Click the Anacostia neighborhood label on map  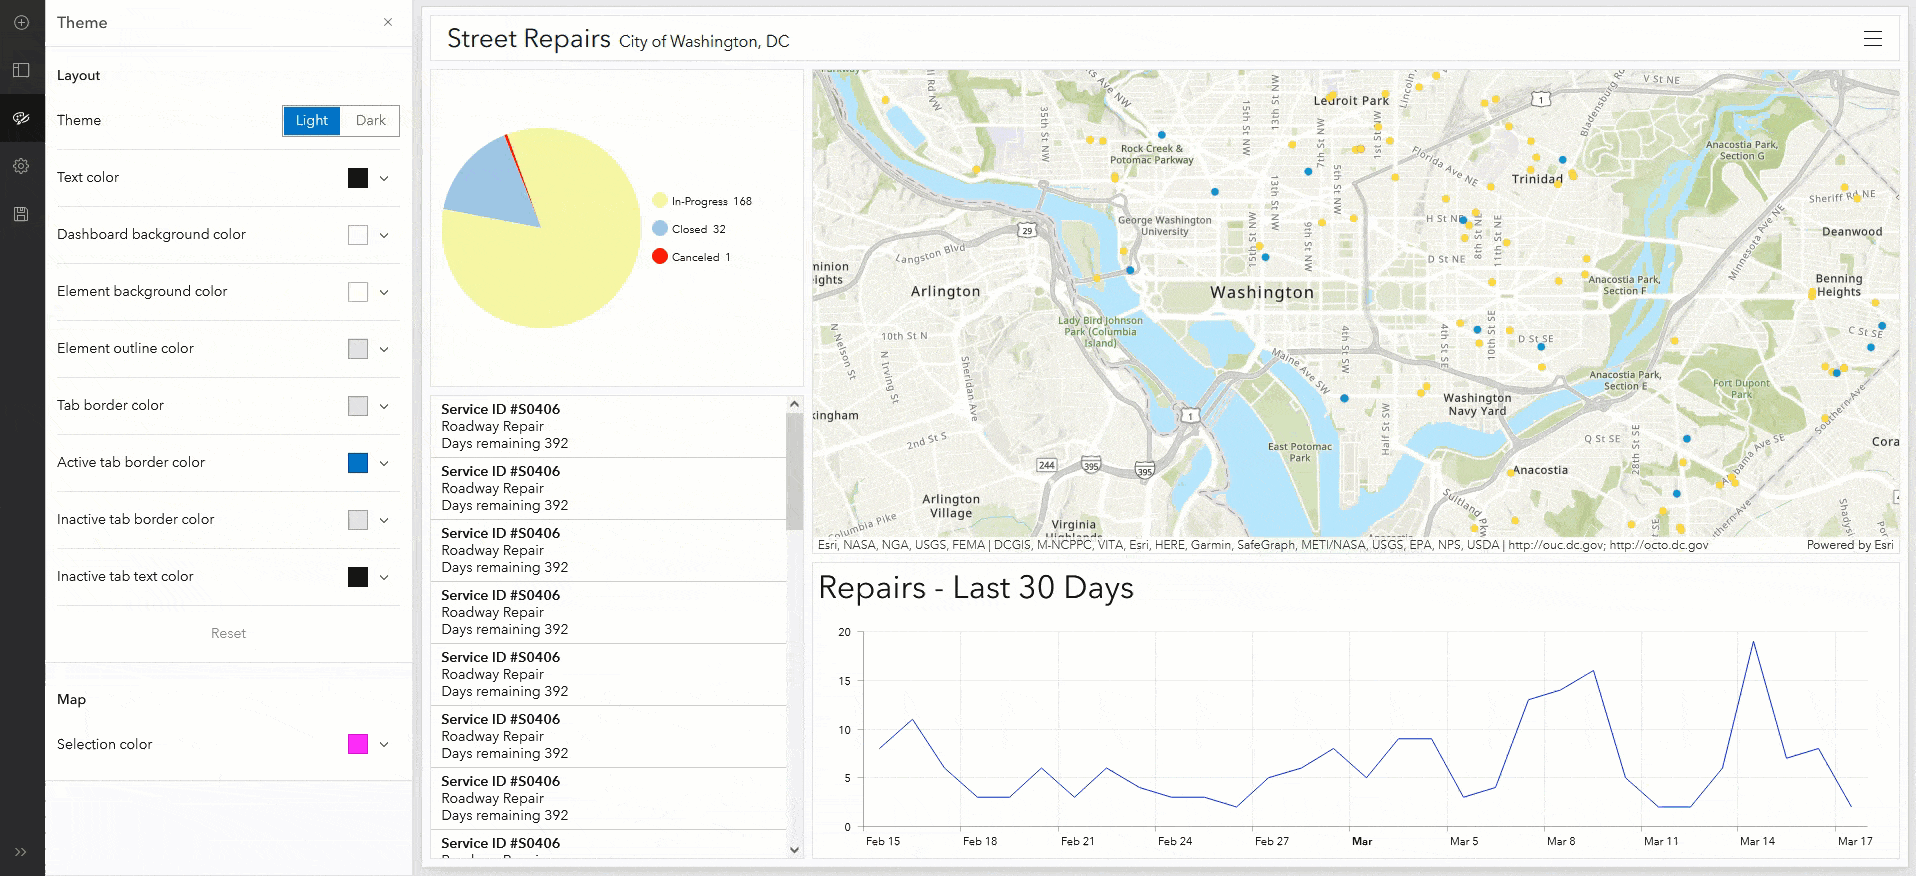point(1540,470)
